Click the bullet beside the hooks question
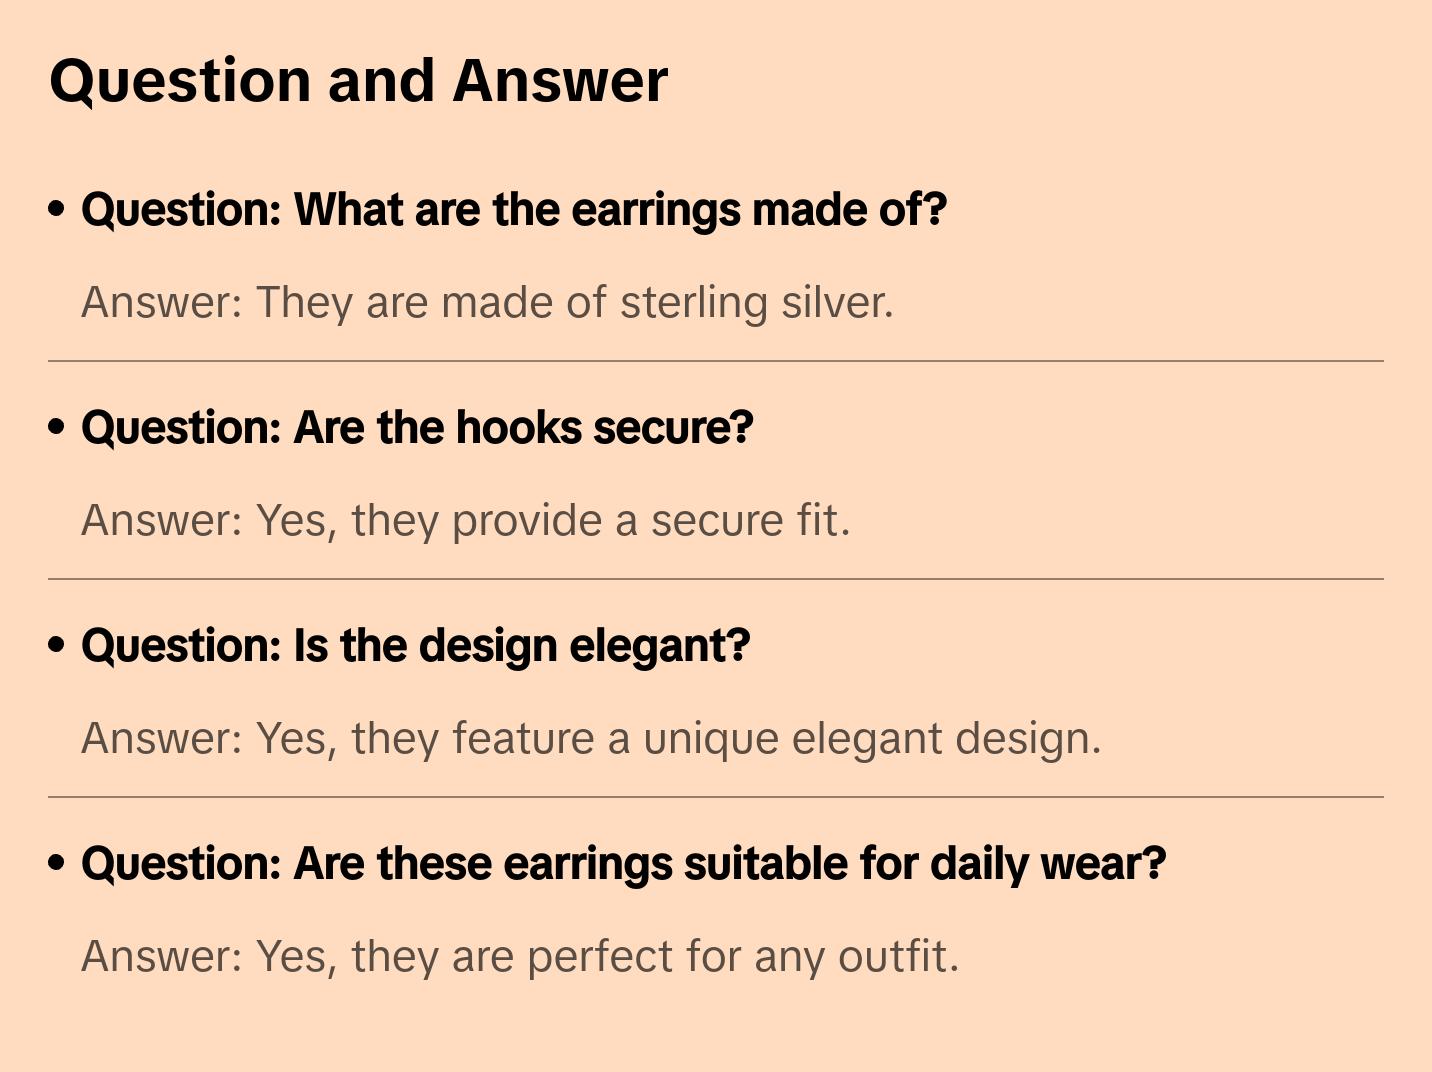 point(57,428)
